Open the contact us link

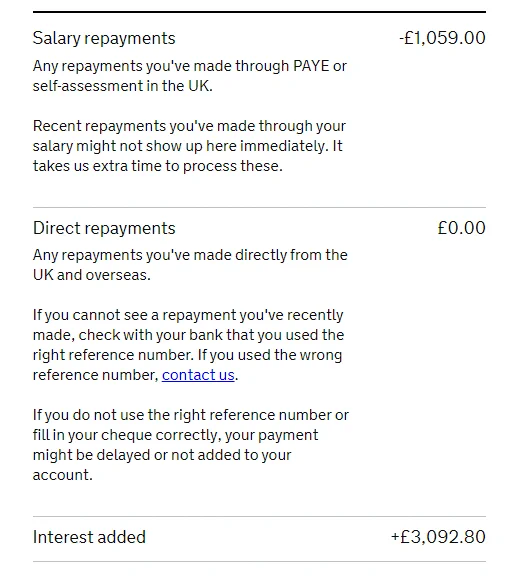tap(198, 375)
